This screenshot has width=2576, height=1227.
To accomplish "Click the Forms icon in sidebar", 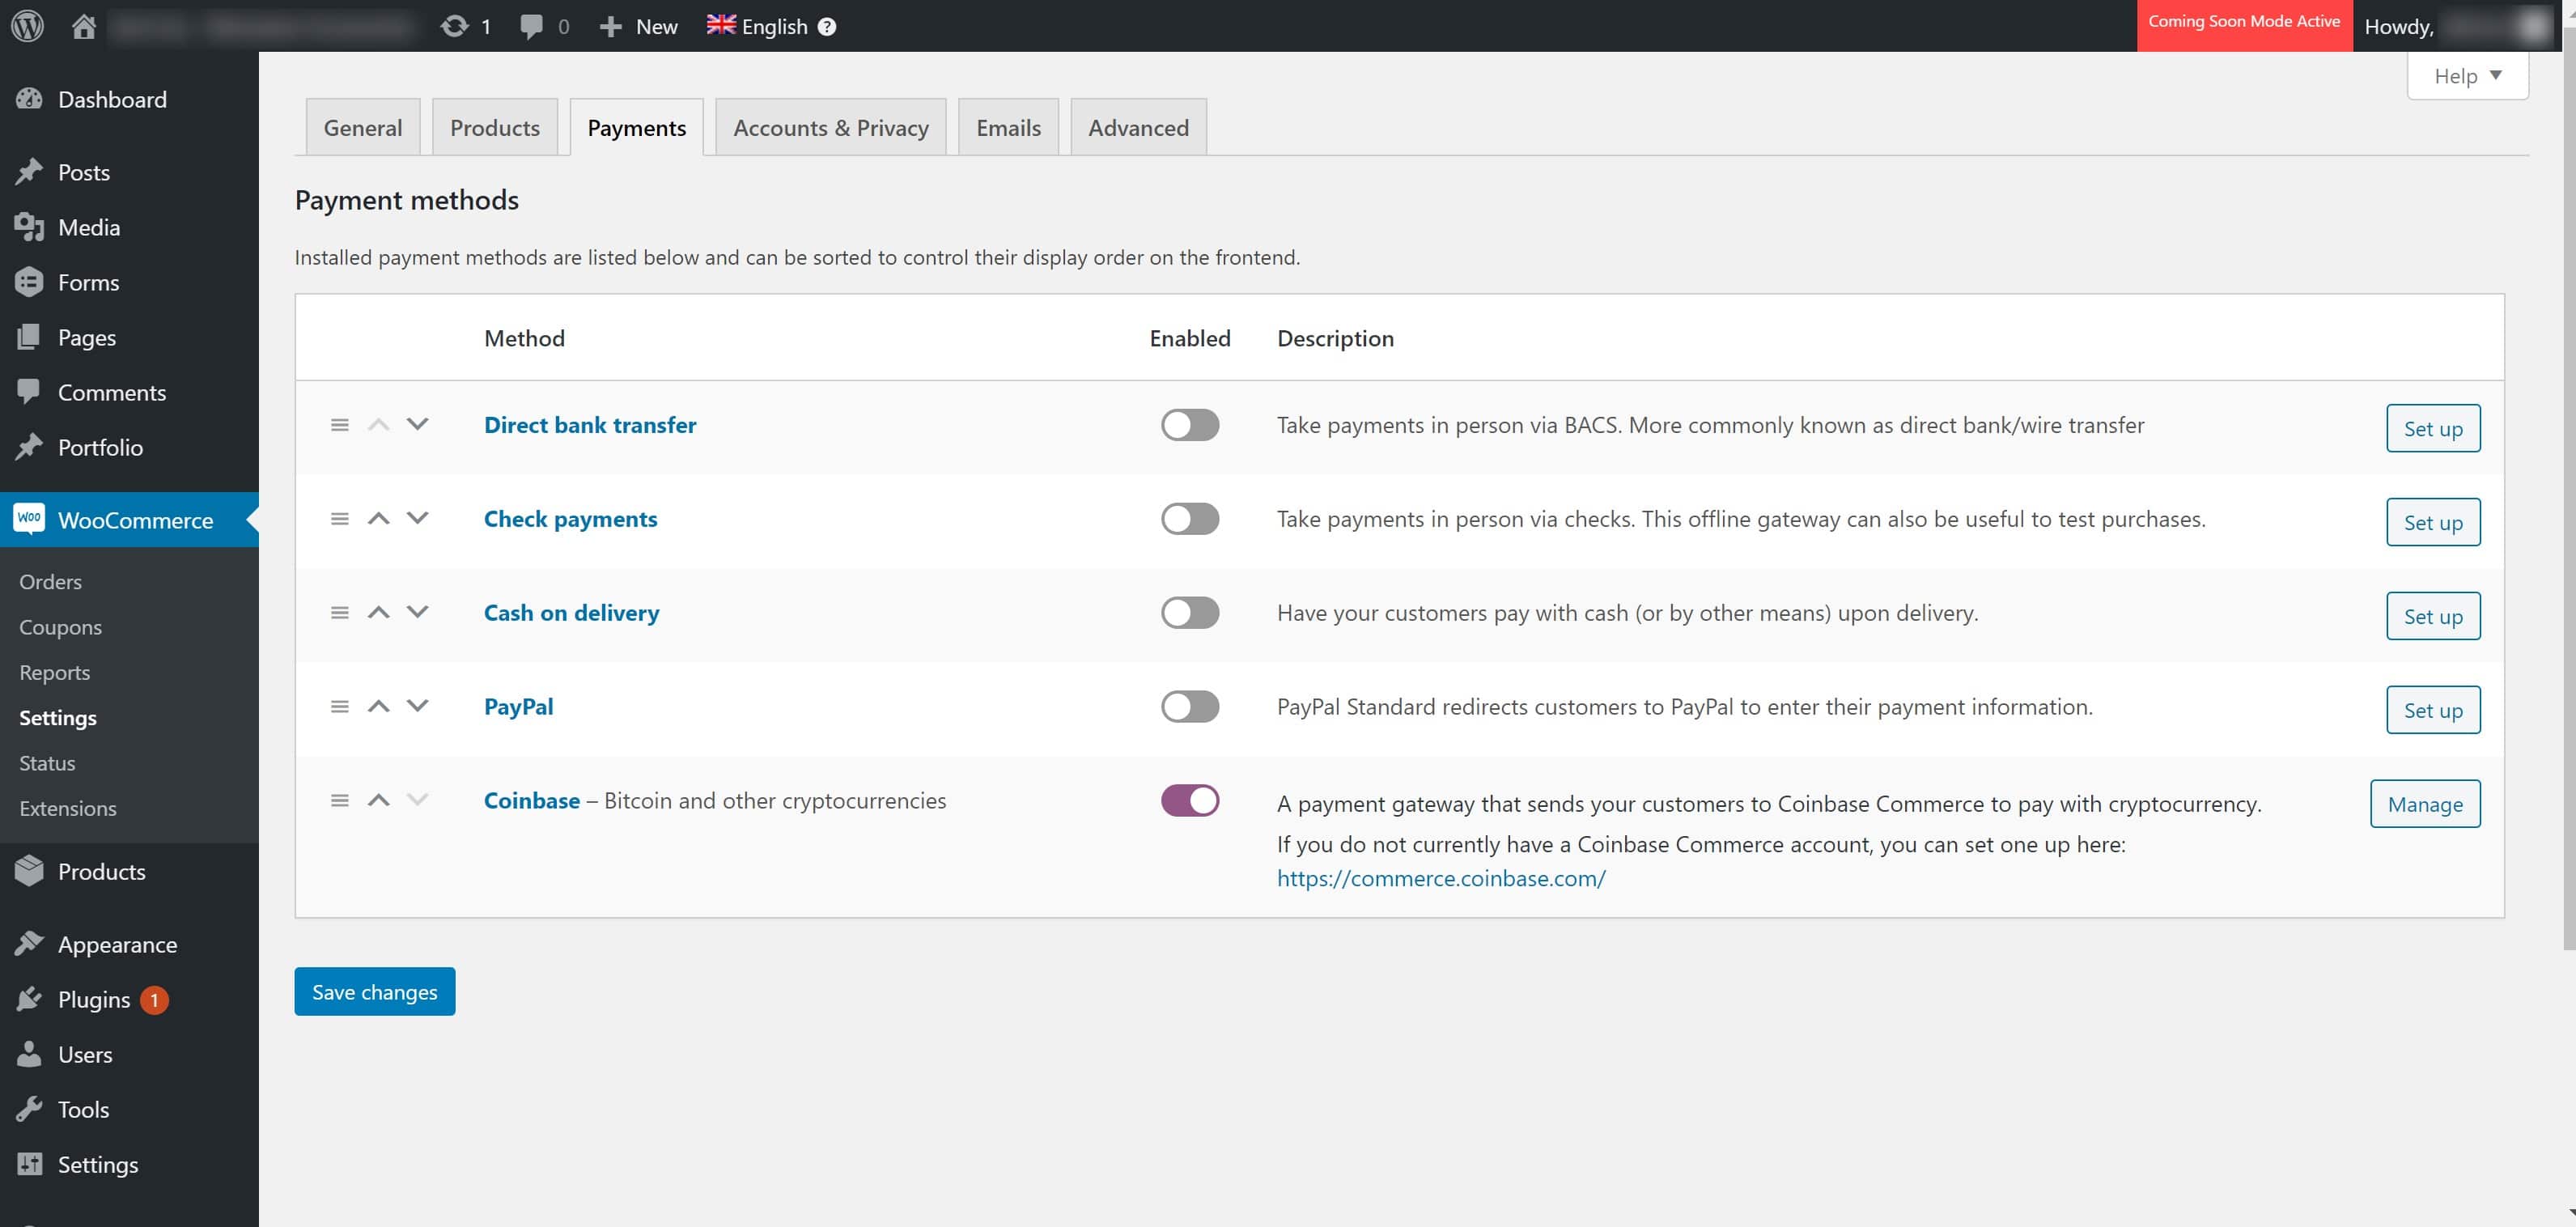I will [x=29, y=282].
